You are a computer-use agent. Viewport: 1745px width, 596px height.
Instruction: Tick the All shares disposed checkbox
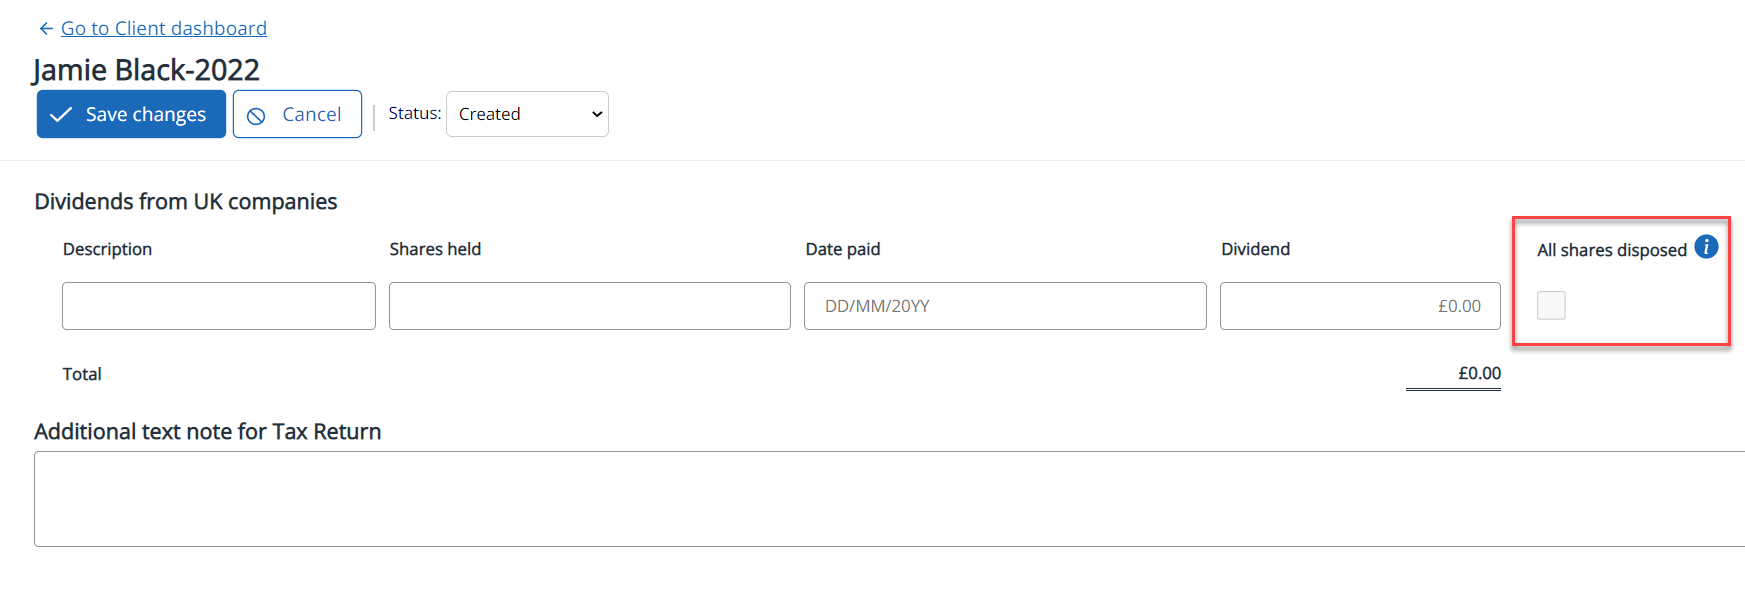click(x=1551, y=305)
